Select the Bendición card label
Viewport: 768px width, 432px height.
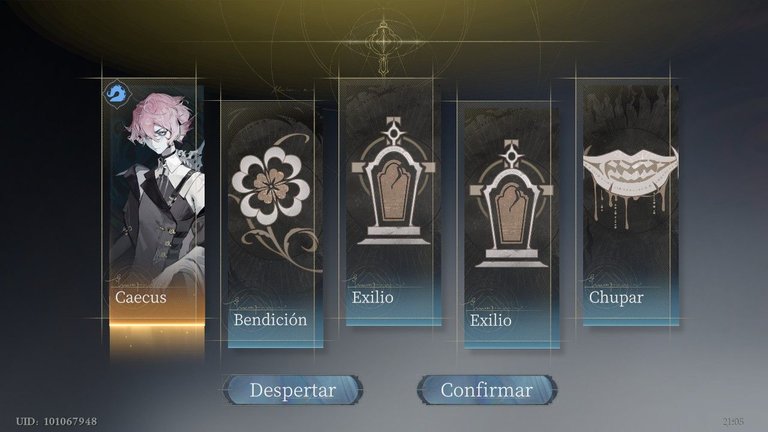(x=270, y=320)
